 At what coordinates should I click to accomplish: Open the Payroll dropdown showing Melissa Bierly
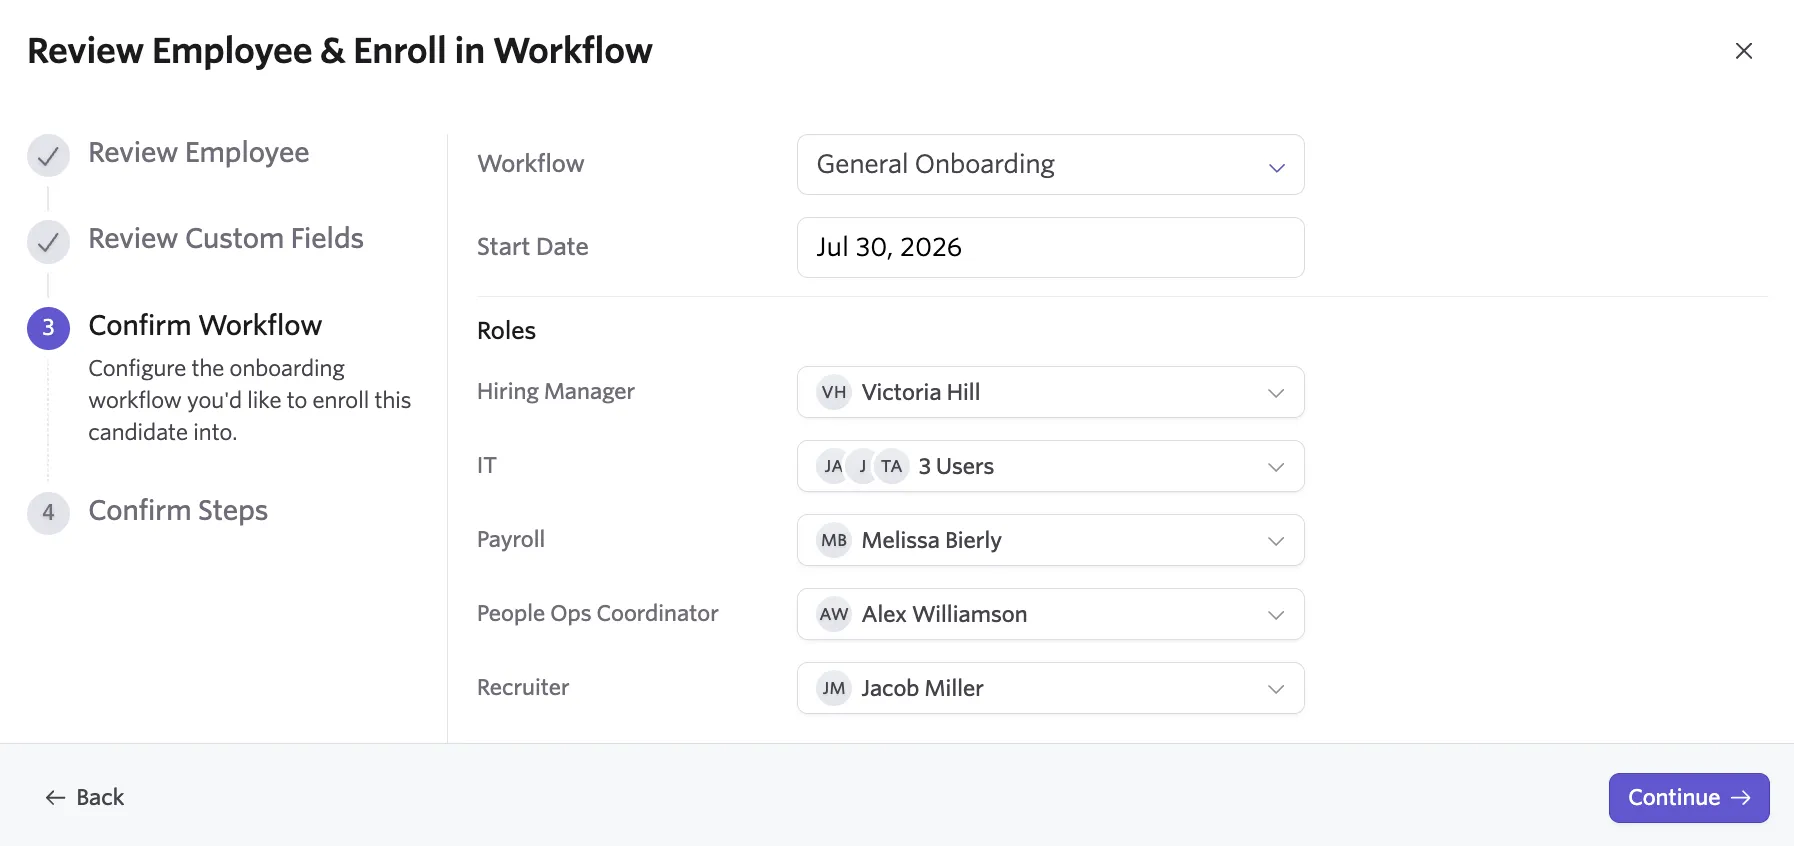(x=1050, y=540)
